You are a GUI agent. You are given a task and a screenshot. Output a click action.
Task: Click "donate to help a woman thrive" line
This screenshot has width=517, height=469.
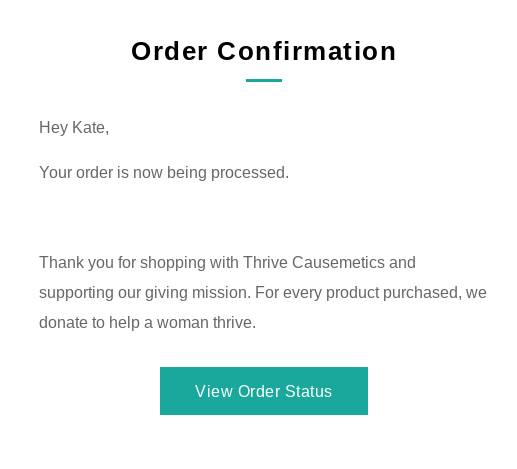click(x=147, y=323)
